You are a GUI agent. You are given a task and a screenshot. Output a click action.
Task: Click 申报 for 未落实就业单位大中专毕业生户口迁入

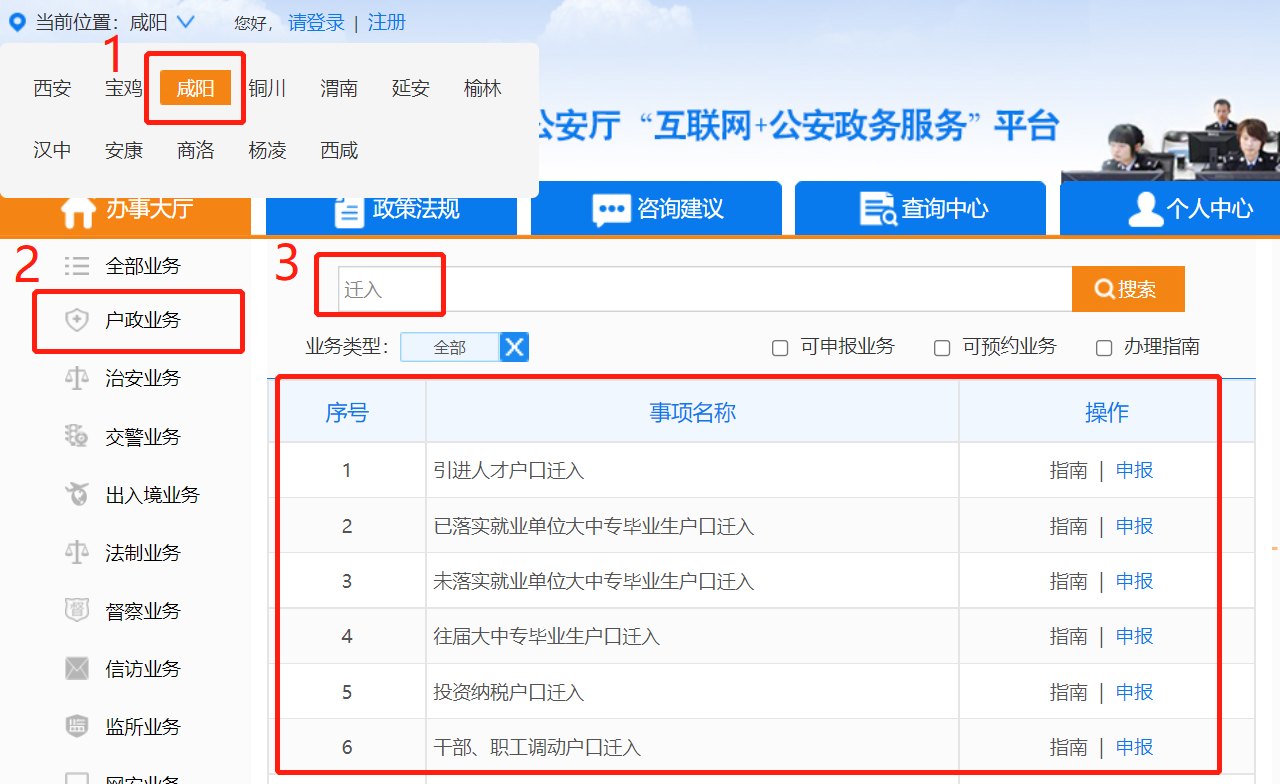click(x=1135, y=581)
